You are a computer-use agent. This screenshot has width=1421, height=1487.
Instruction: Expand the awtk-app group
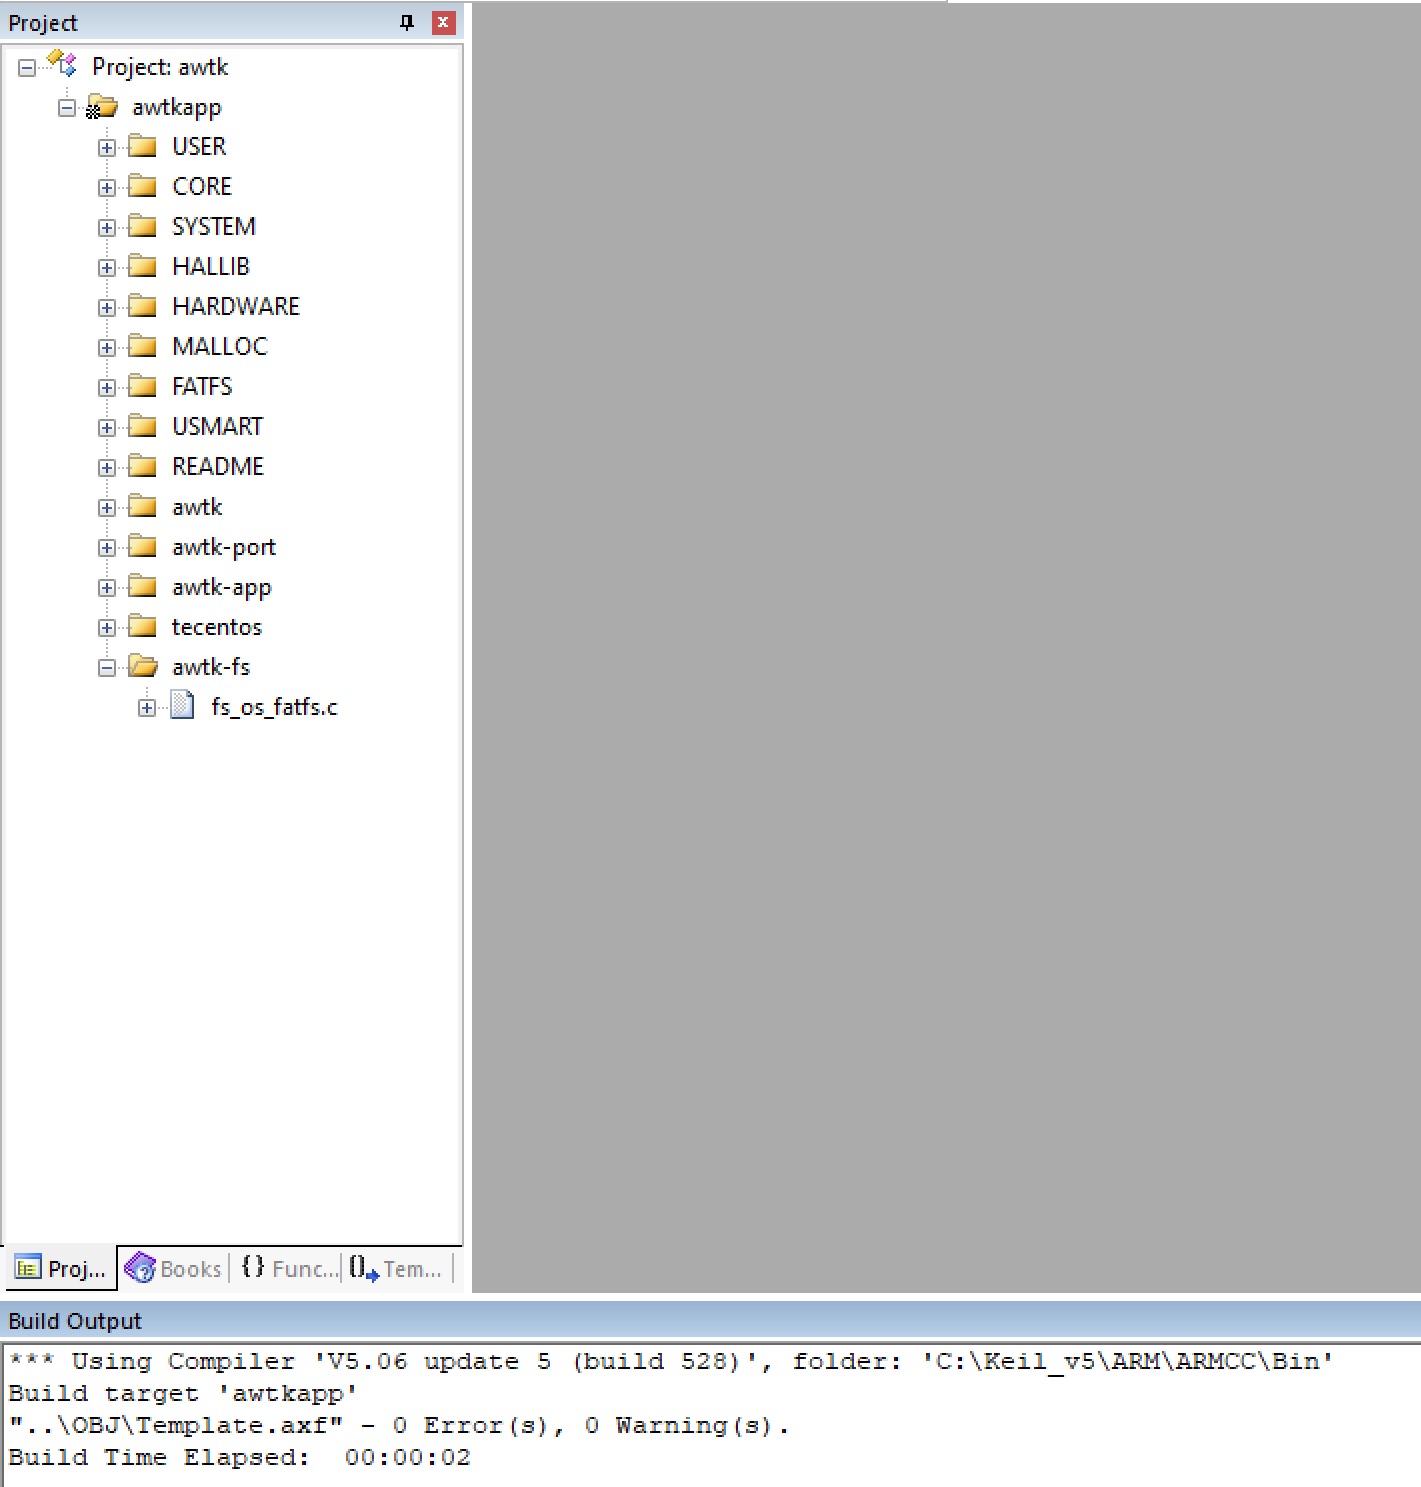point(107,588)
